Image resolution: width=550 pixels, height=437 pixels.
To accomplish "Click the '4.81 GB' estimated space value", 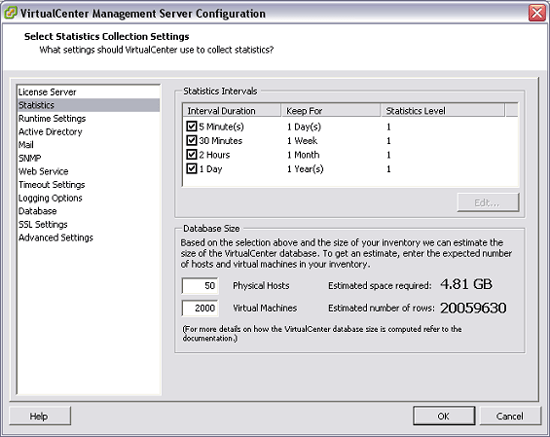I will pos(466,284).
